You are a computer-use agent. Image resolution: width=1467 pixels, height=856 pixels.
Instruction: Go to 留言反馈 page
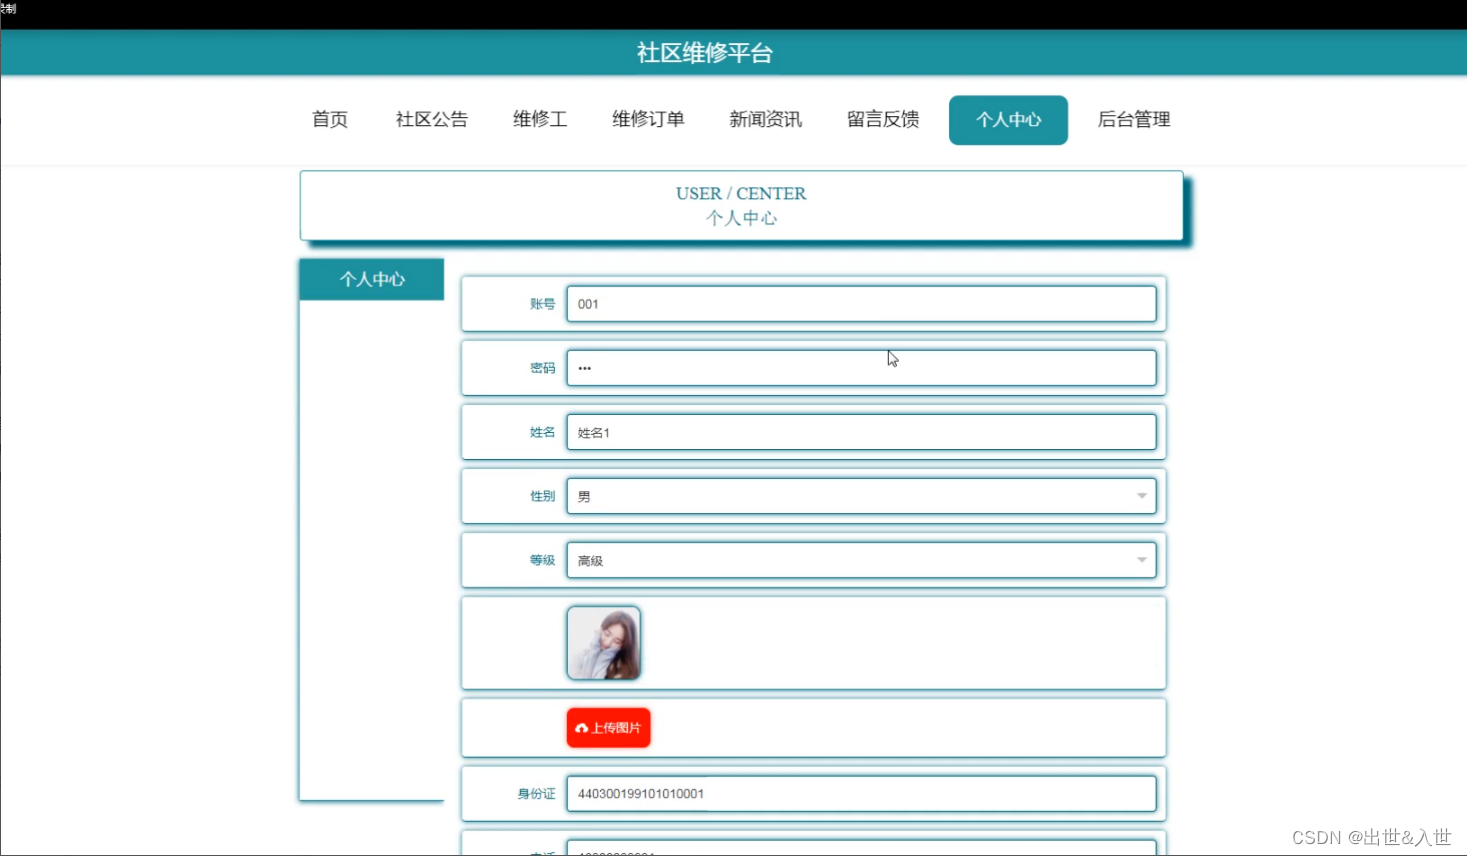coord(881,119)
